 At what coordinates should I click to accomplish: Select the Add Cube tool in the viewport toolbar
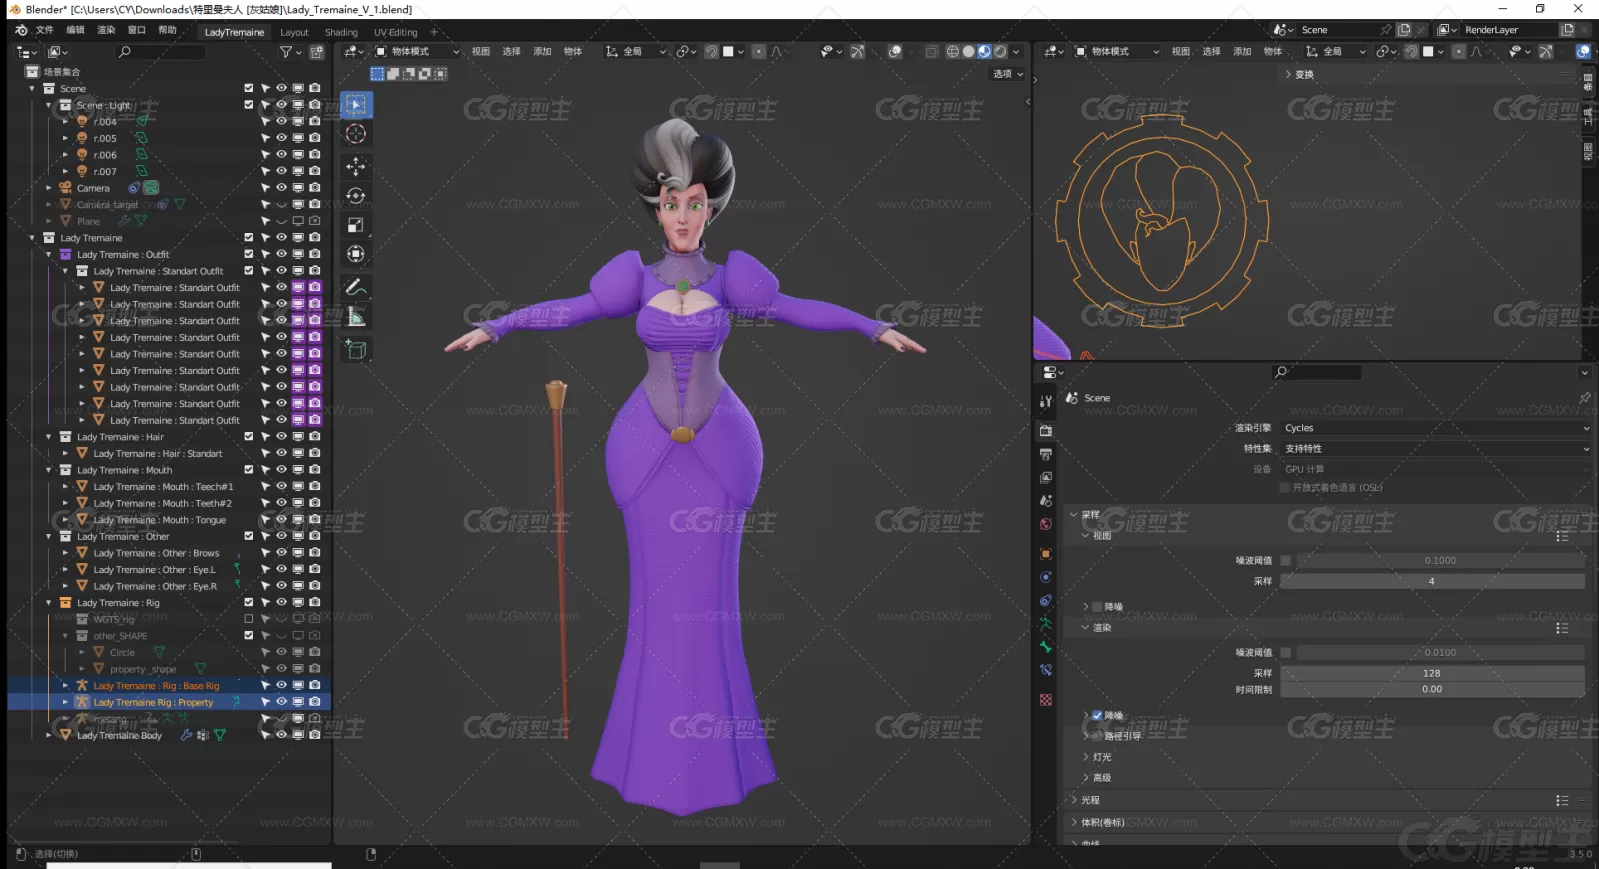coord(356,349)
